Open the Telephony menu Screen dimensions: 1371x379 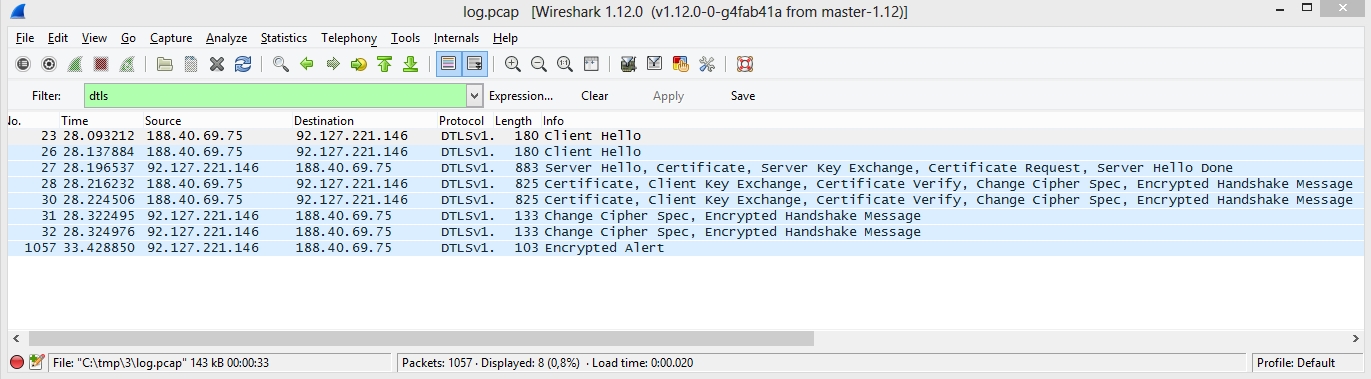click(349, 38)
